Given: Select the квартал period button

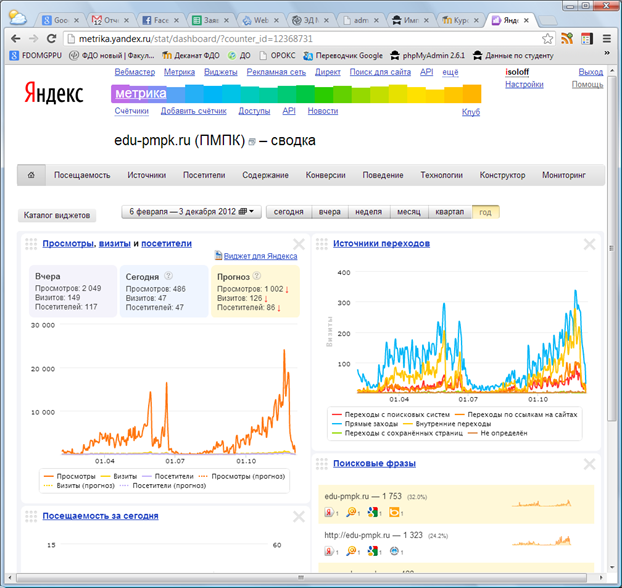Looking at the screenshot, I should [449, 212].
